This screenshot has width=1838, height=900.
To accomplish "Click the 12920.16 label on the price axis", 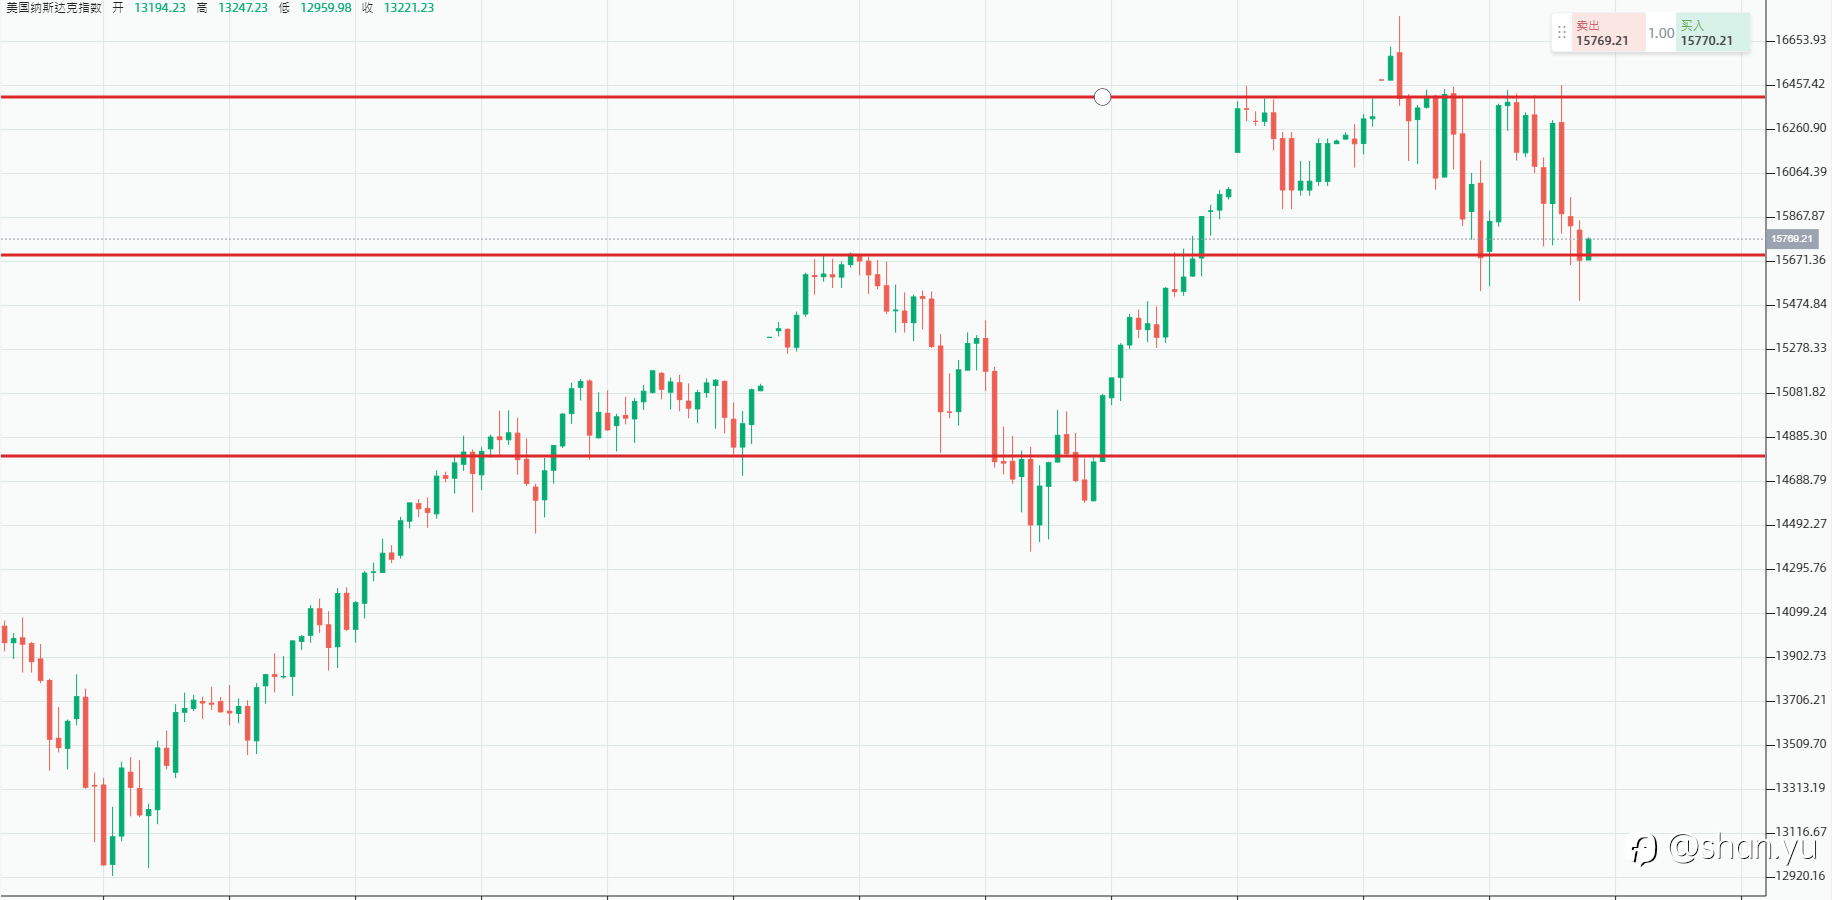I will [1800, 876].
